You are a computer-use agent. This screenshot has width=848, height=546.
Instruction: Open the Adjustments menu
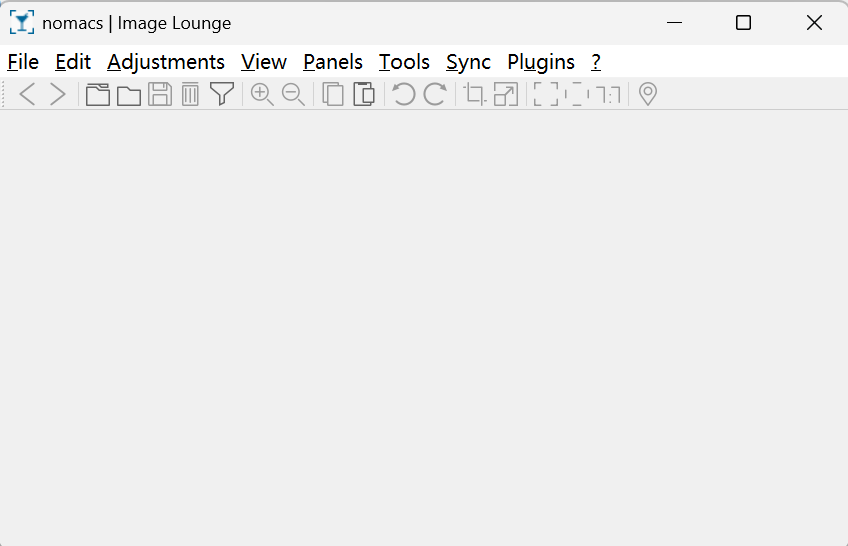(x=166, y=62)
